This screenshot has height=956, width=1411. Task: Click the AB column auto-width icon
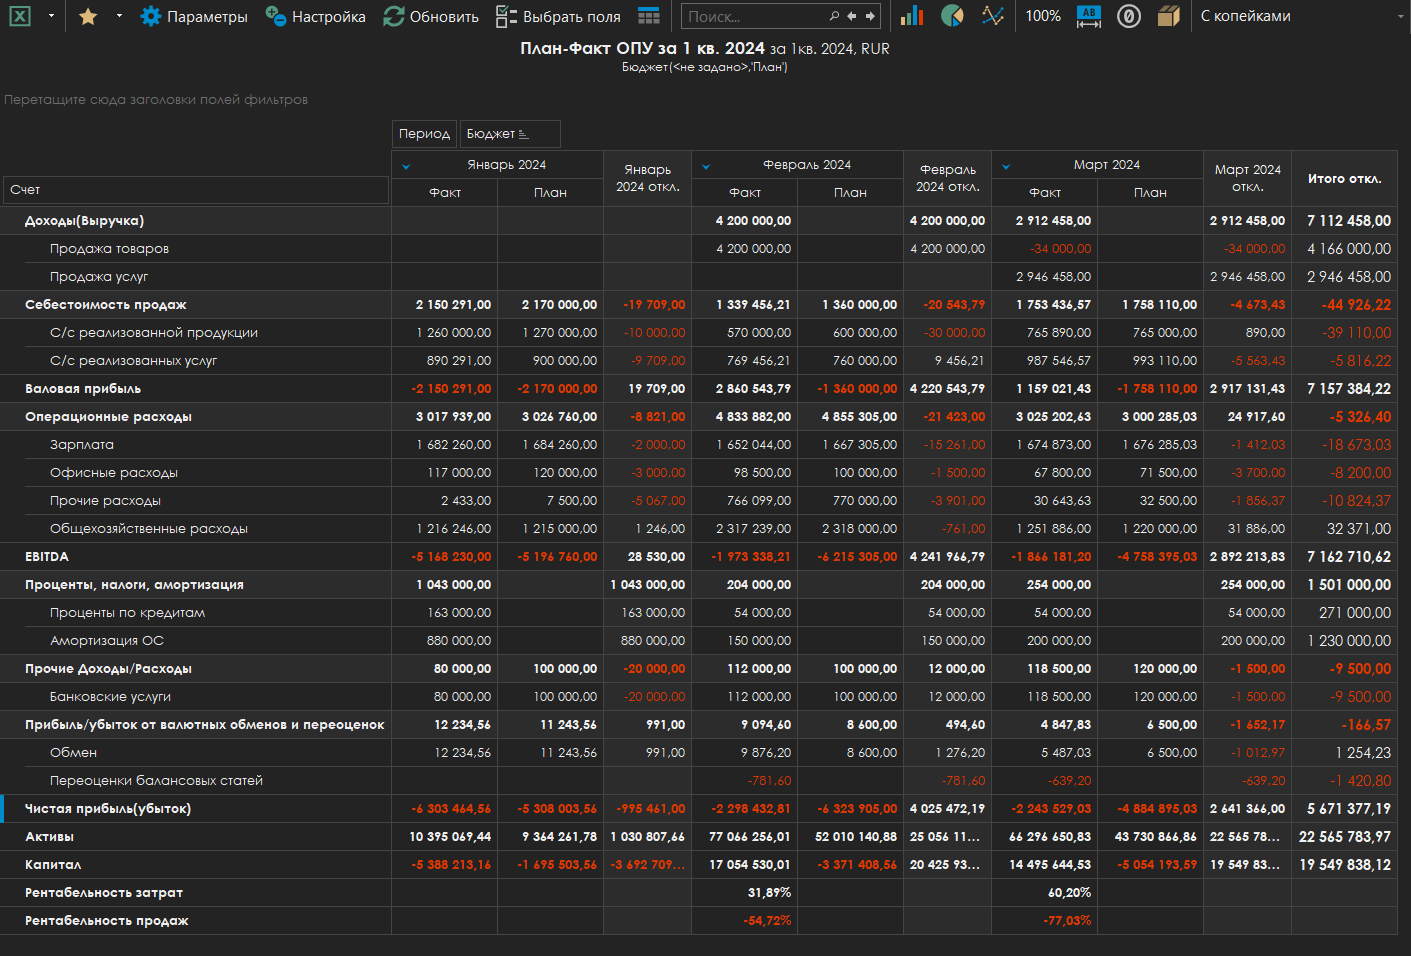(1089, 16)
